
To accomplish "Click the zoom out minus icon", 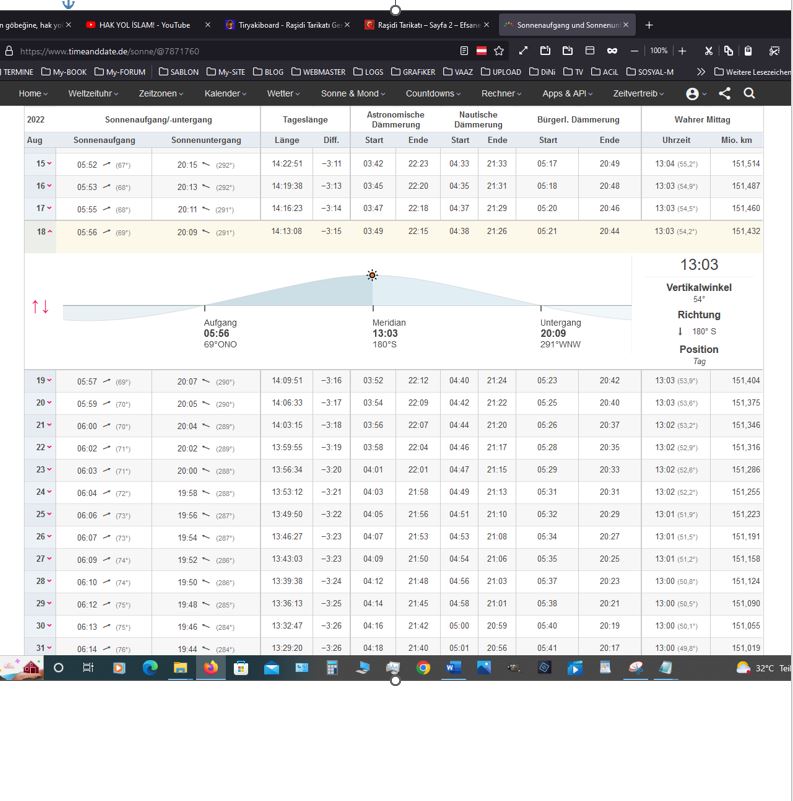I will point(634,51).
